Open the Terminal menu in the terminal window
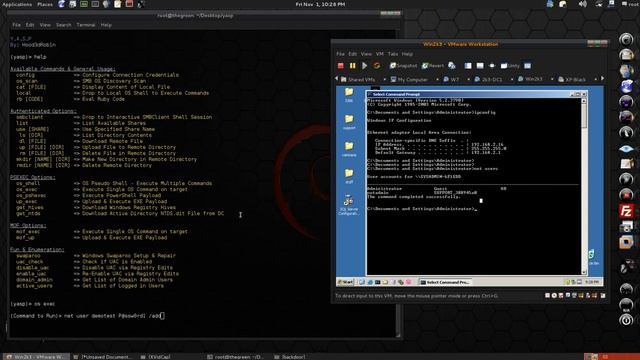Screen dimensions: 640x360 [86, 25]
